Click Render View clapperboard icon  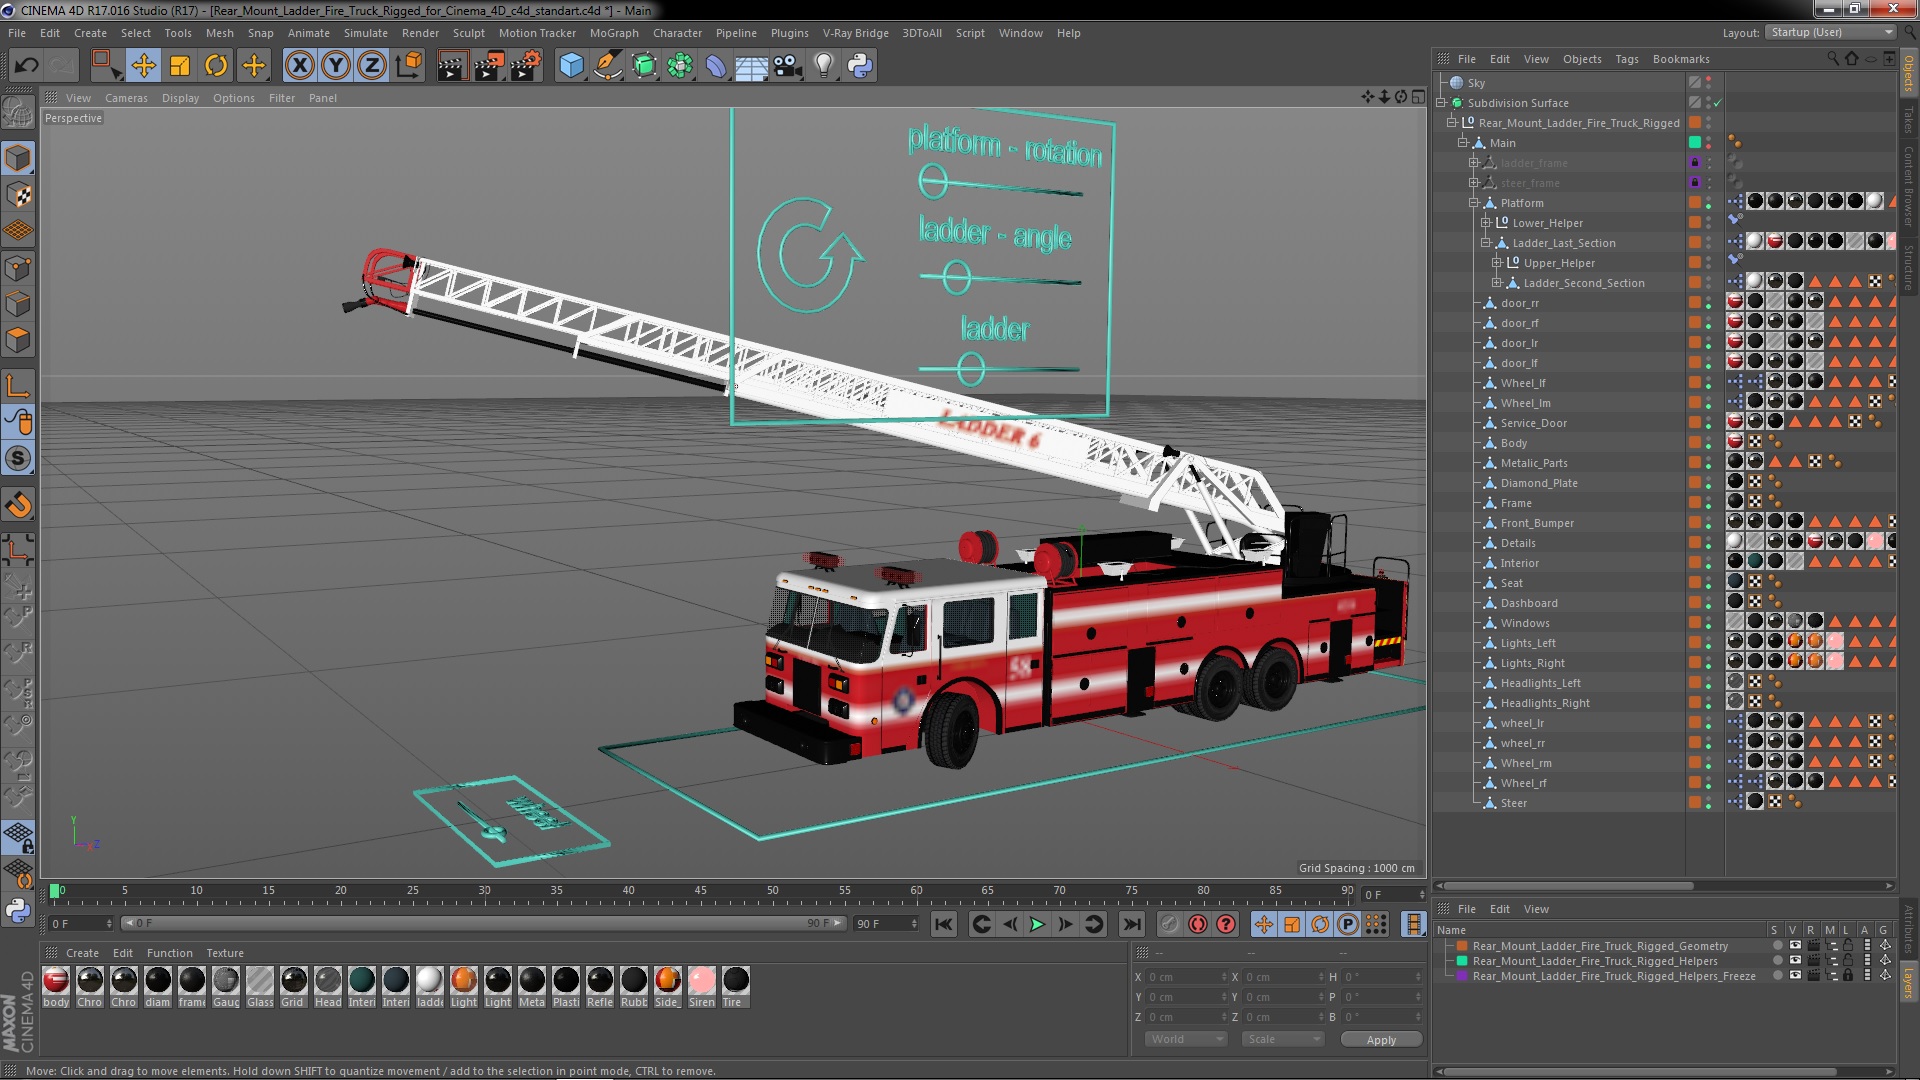tap(452, 66)
